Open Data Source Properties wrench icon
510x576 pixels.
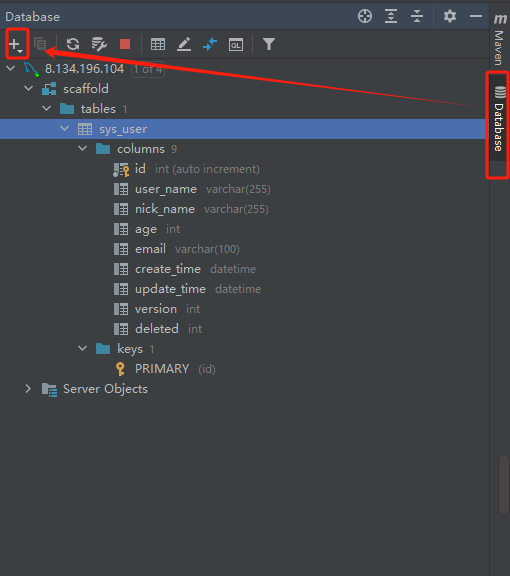99,44
